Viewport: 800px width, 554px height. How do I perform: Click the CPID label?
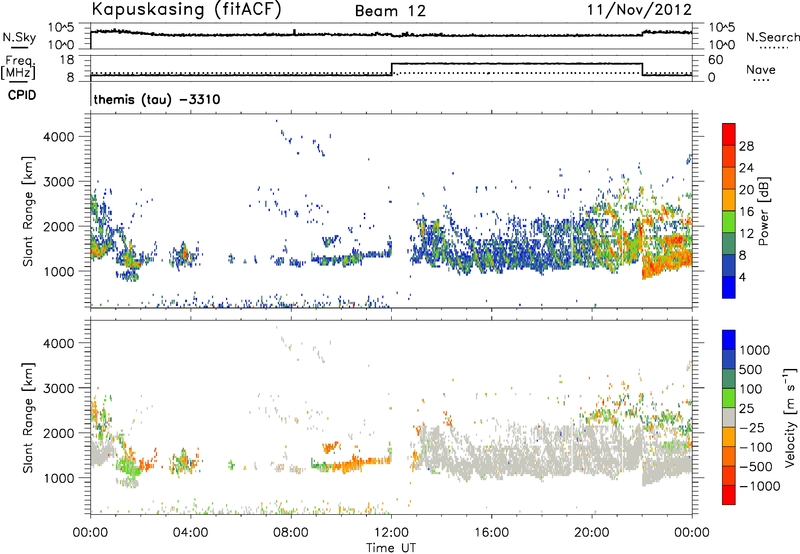tap(22, 95)
